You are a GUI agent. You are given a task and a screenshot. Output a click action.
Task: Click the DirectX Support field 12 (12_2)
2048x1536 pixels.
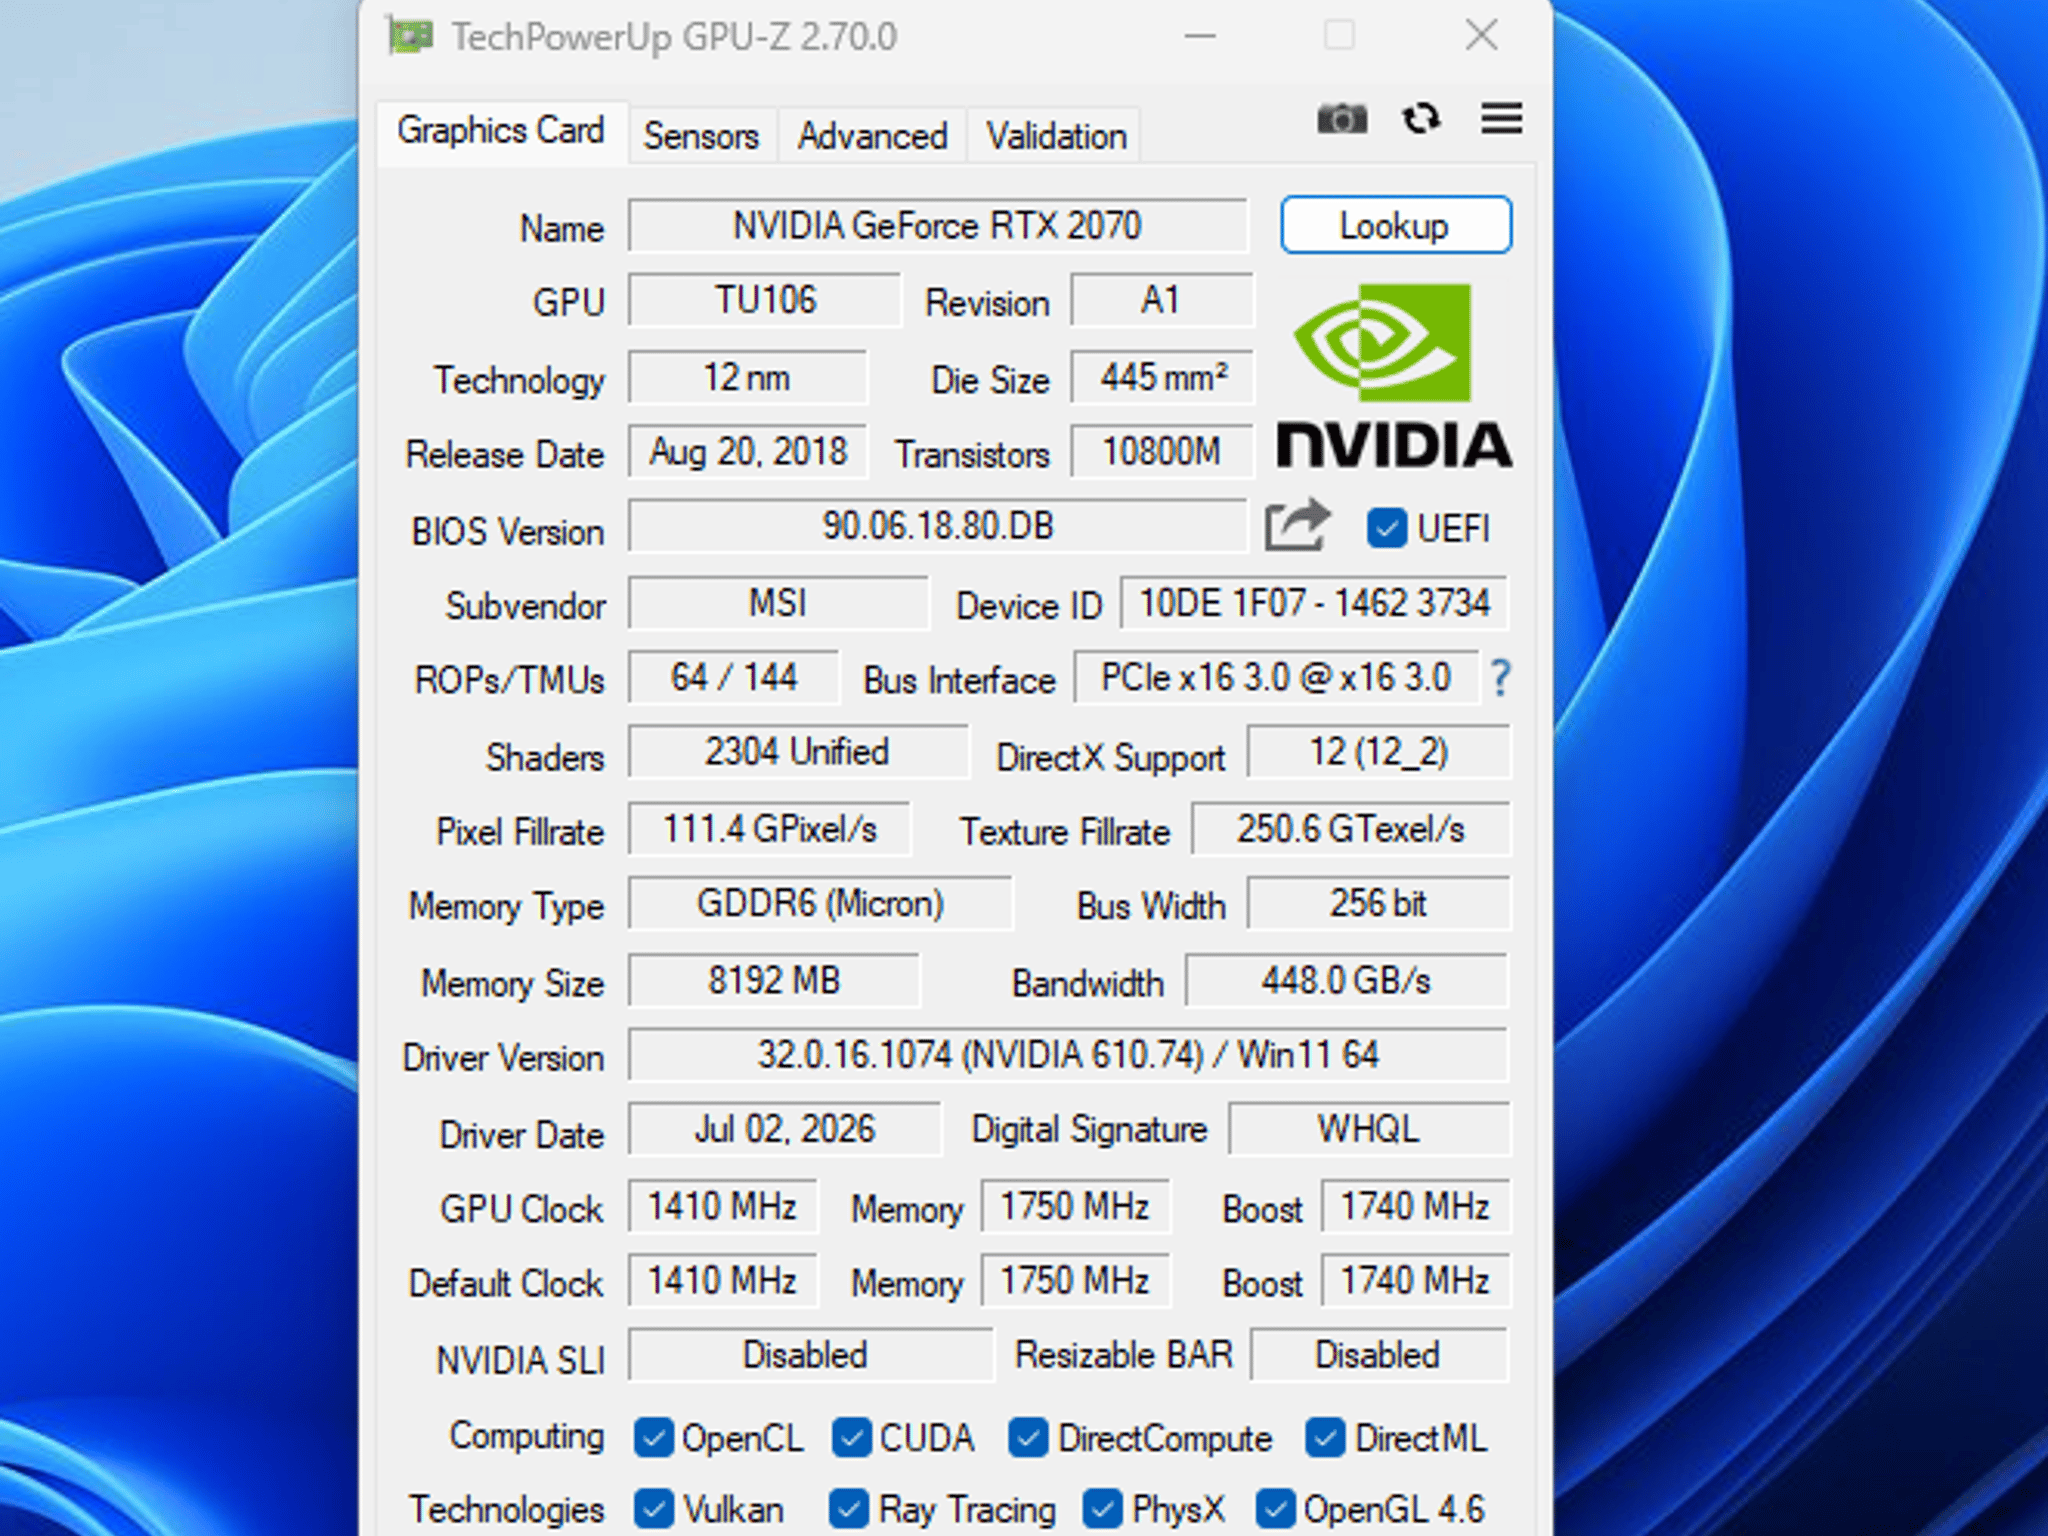(x=1379, y=752)
